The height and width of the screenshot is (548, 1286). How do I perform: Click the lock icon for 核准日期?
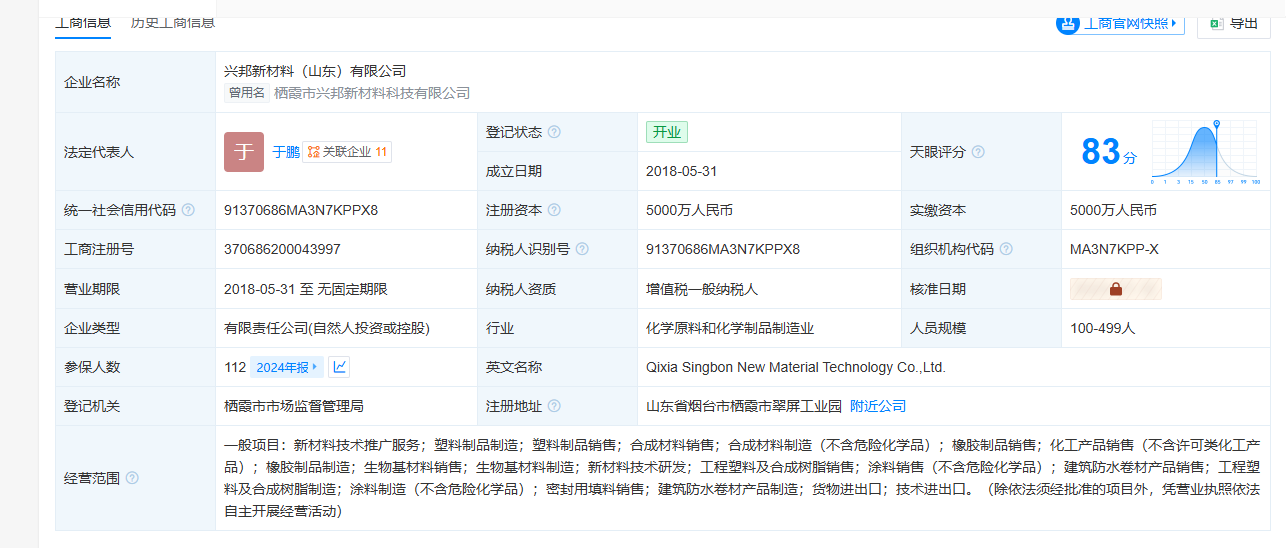(x=1115, y=289)
